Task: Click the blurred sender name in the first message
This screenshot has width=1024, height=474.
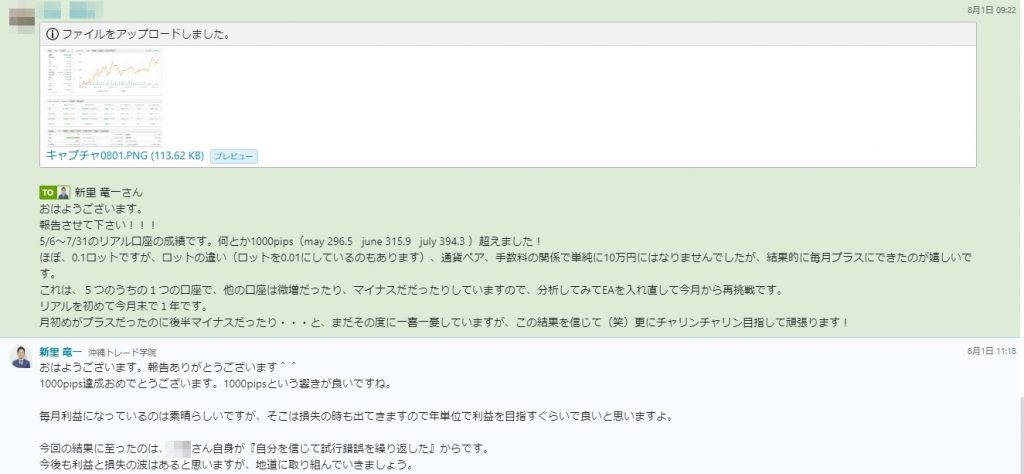Action: point(70,10)
